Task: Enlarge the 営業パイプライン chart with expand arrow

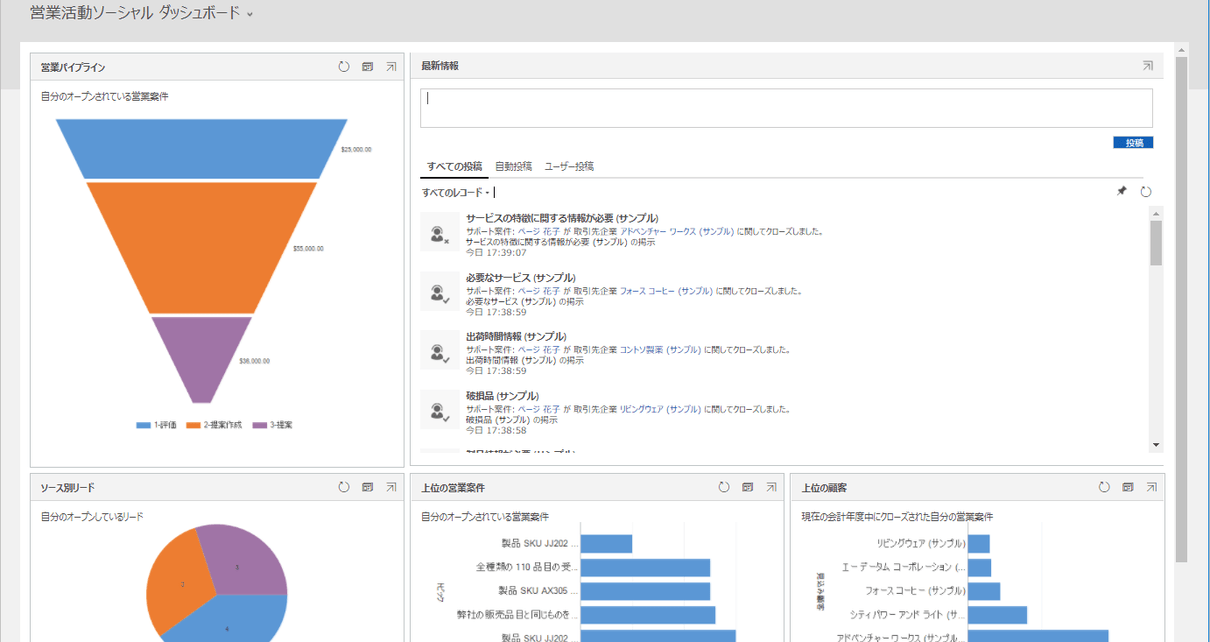Action: click(390, 66)
